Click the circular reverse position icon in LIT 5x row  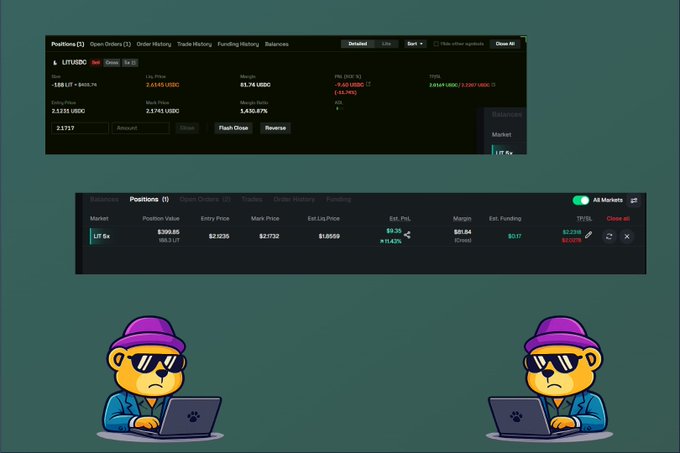click(x=609, y=236)
